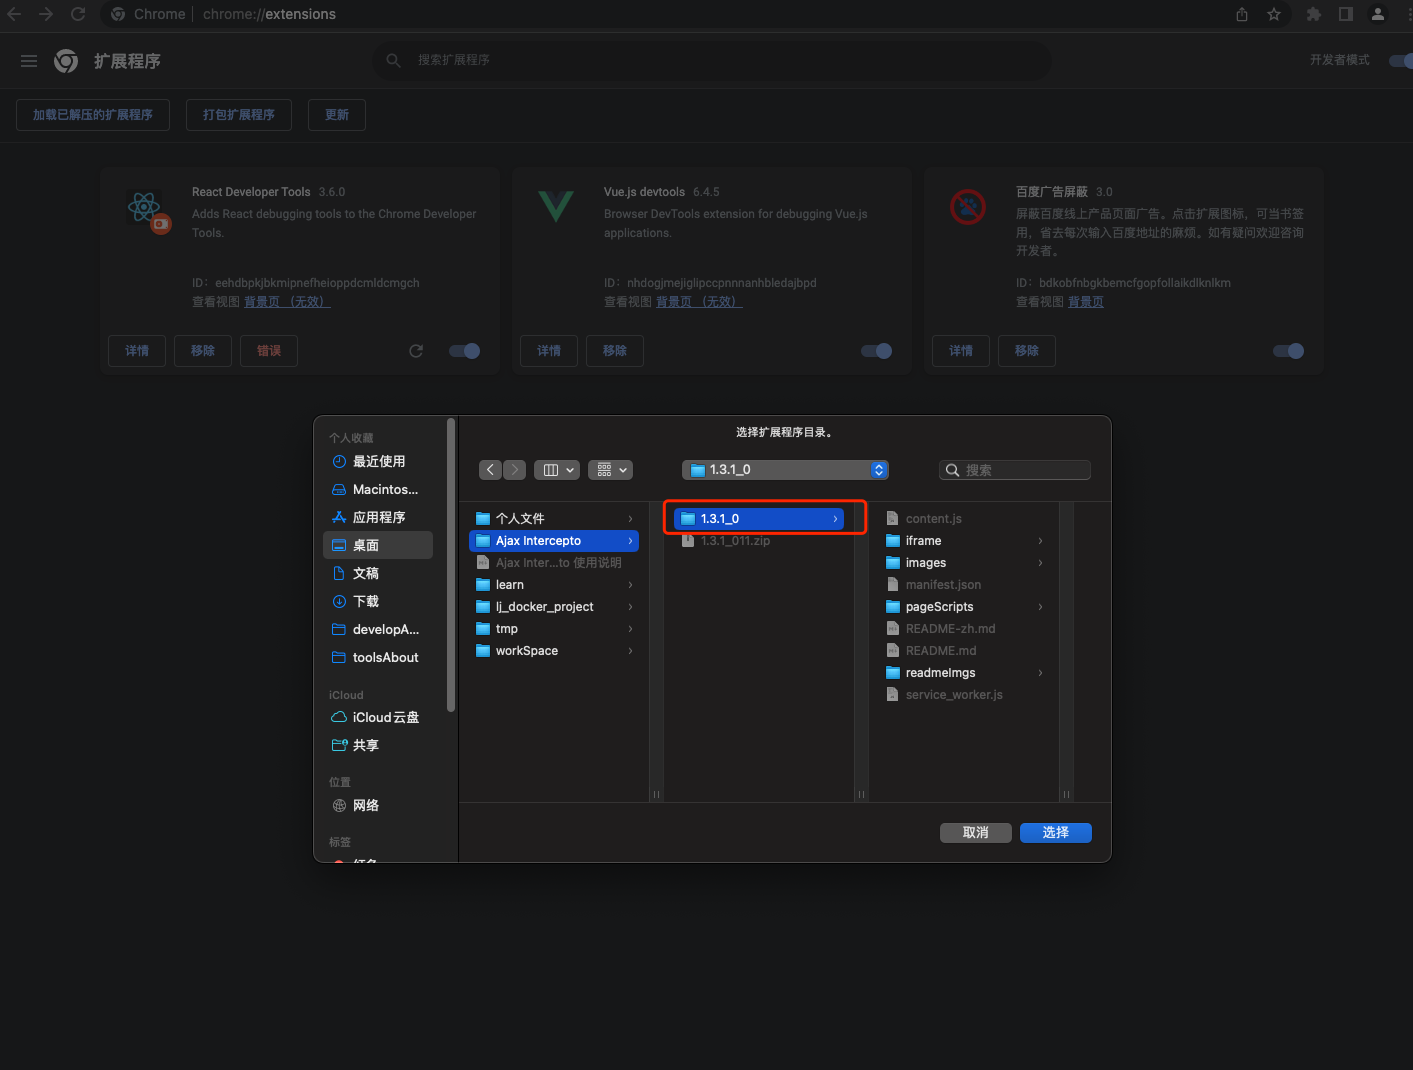The image size is (1413, 1070).
Task: Open 文稿 in the sidebar
Action: (x=378, y=573)
